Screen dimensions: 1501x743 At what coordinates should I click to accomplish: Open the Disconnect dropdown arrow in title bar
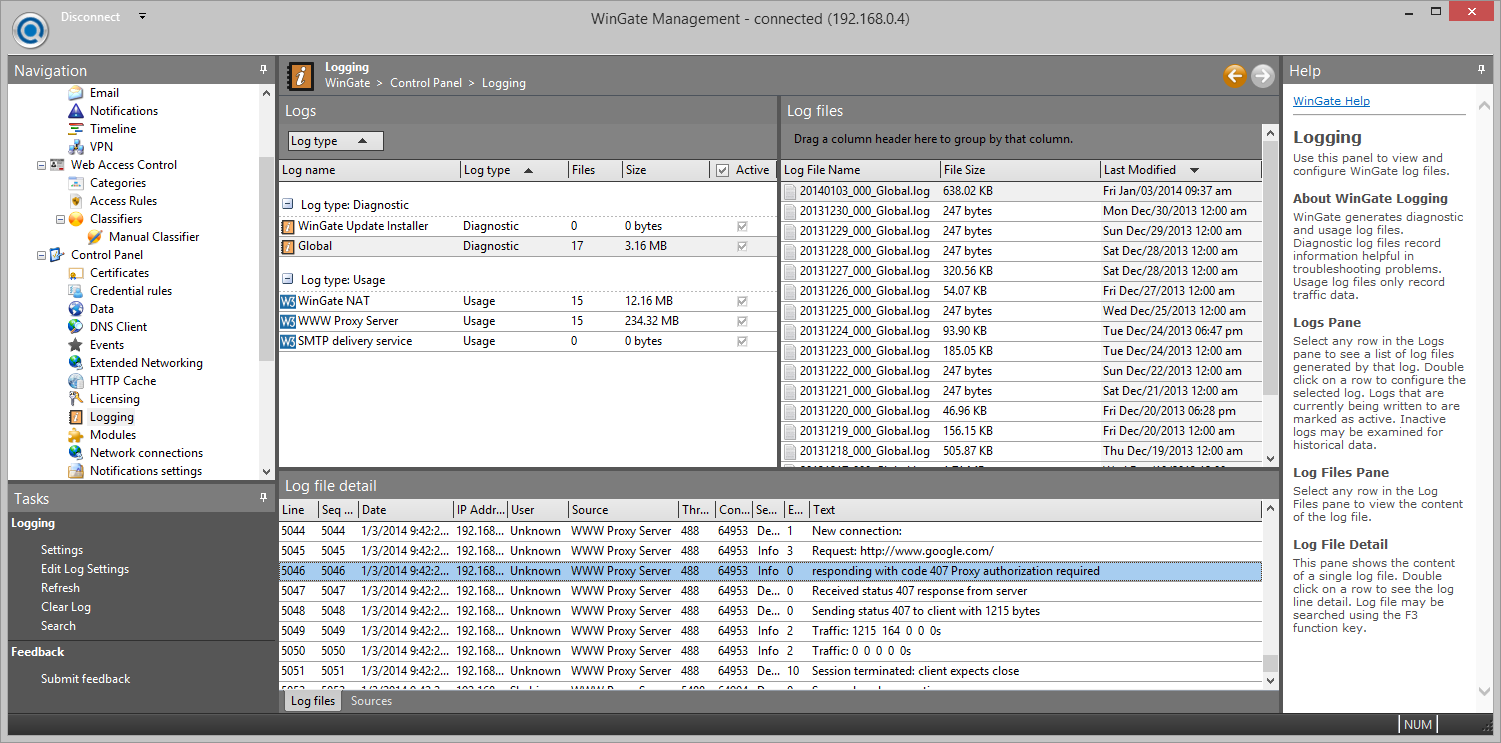(142, 17)
